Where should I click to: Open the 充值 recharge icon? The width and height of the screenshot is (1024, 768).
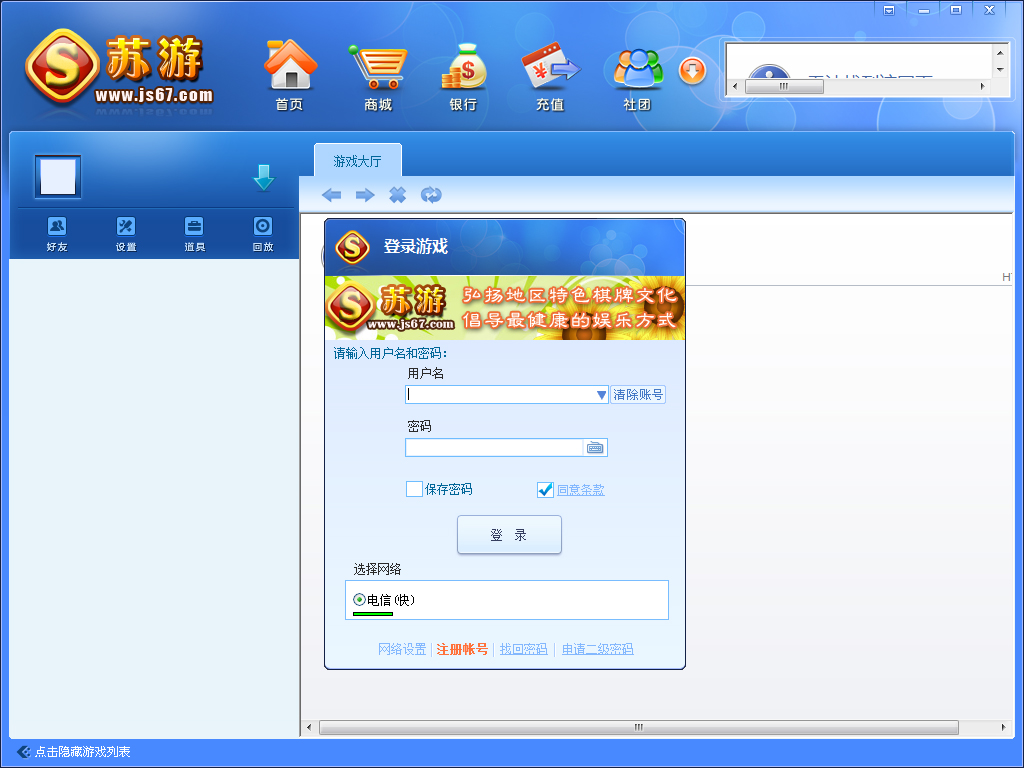click(550, 66)
